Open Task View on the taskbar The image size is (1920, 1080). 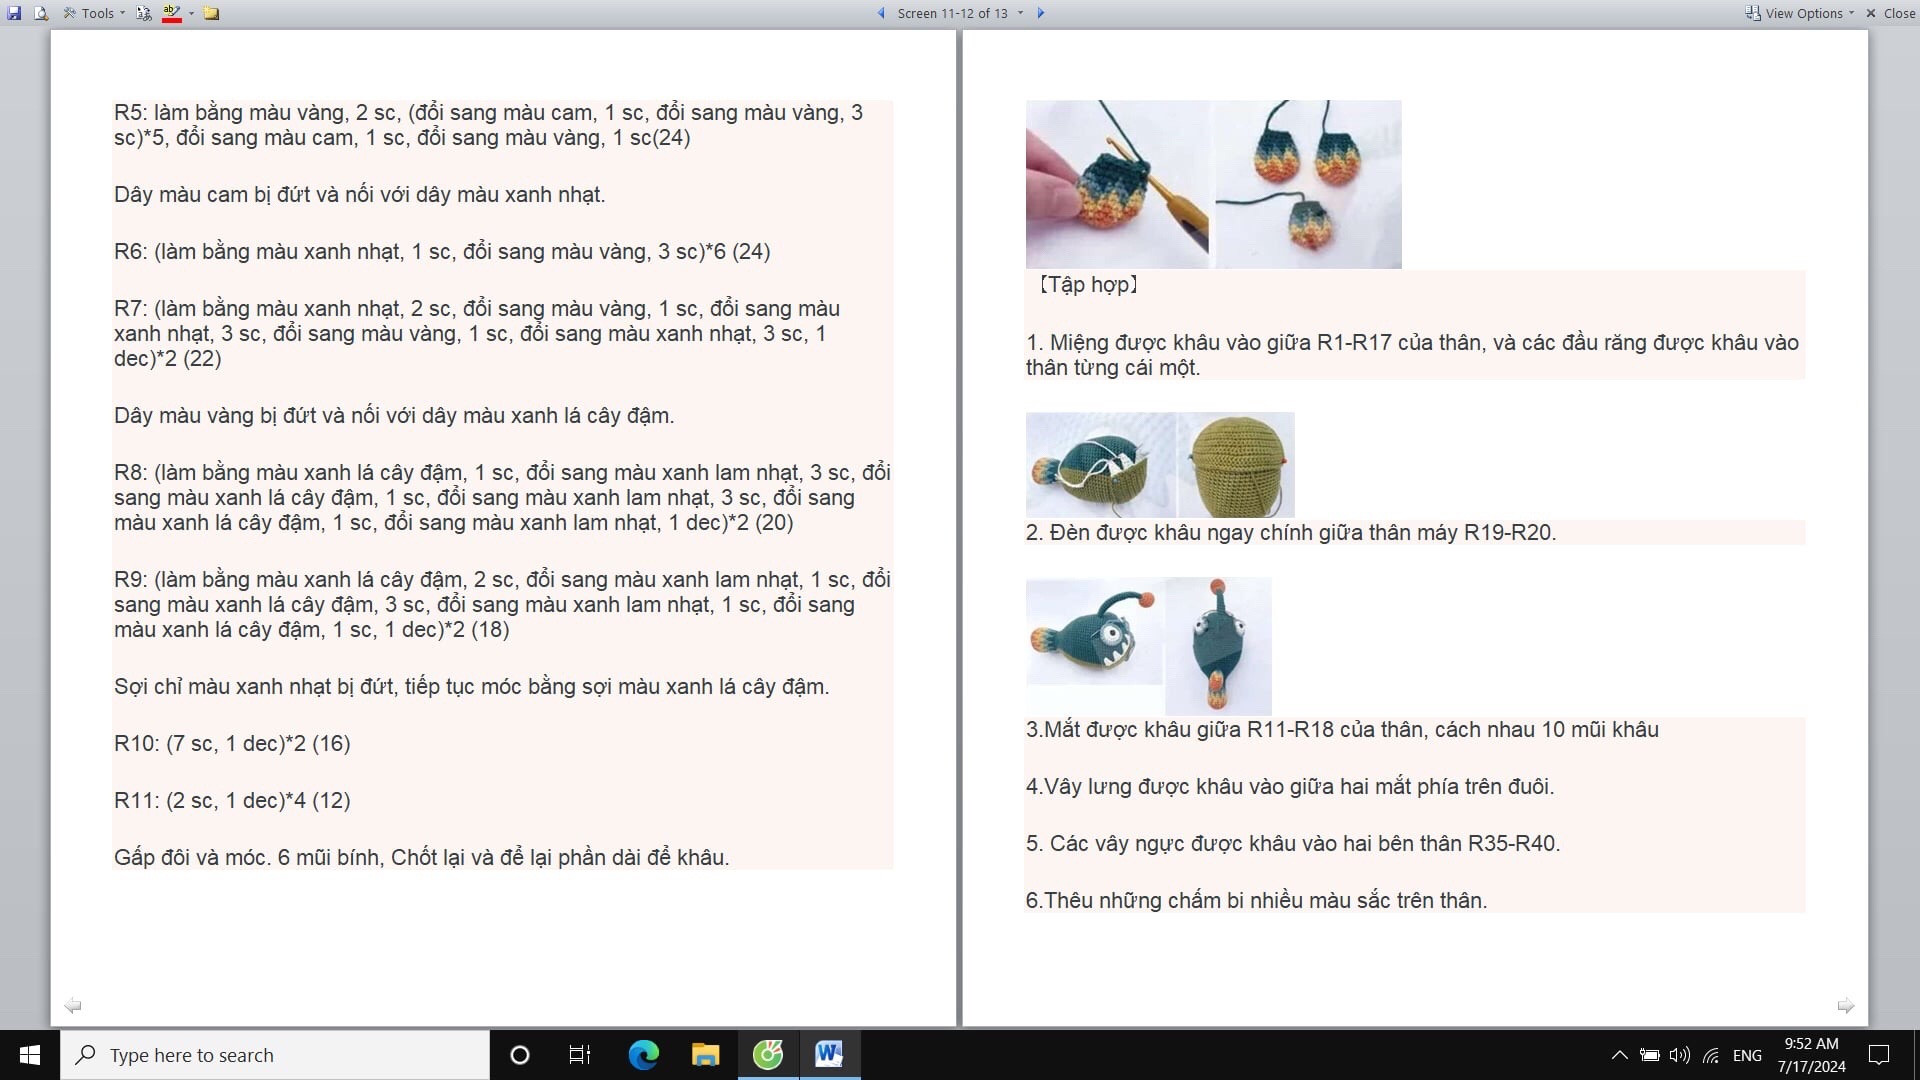pos(580,1055)
